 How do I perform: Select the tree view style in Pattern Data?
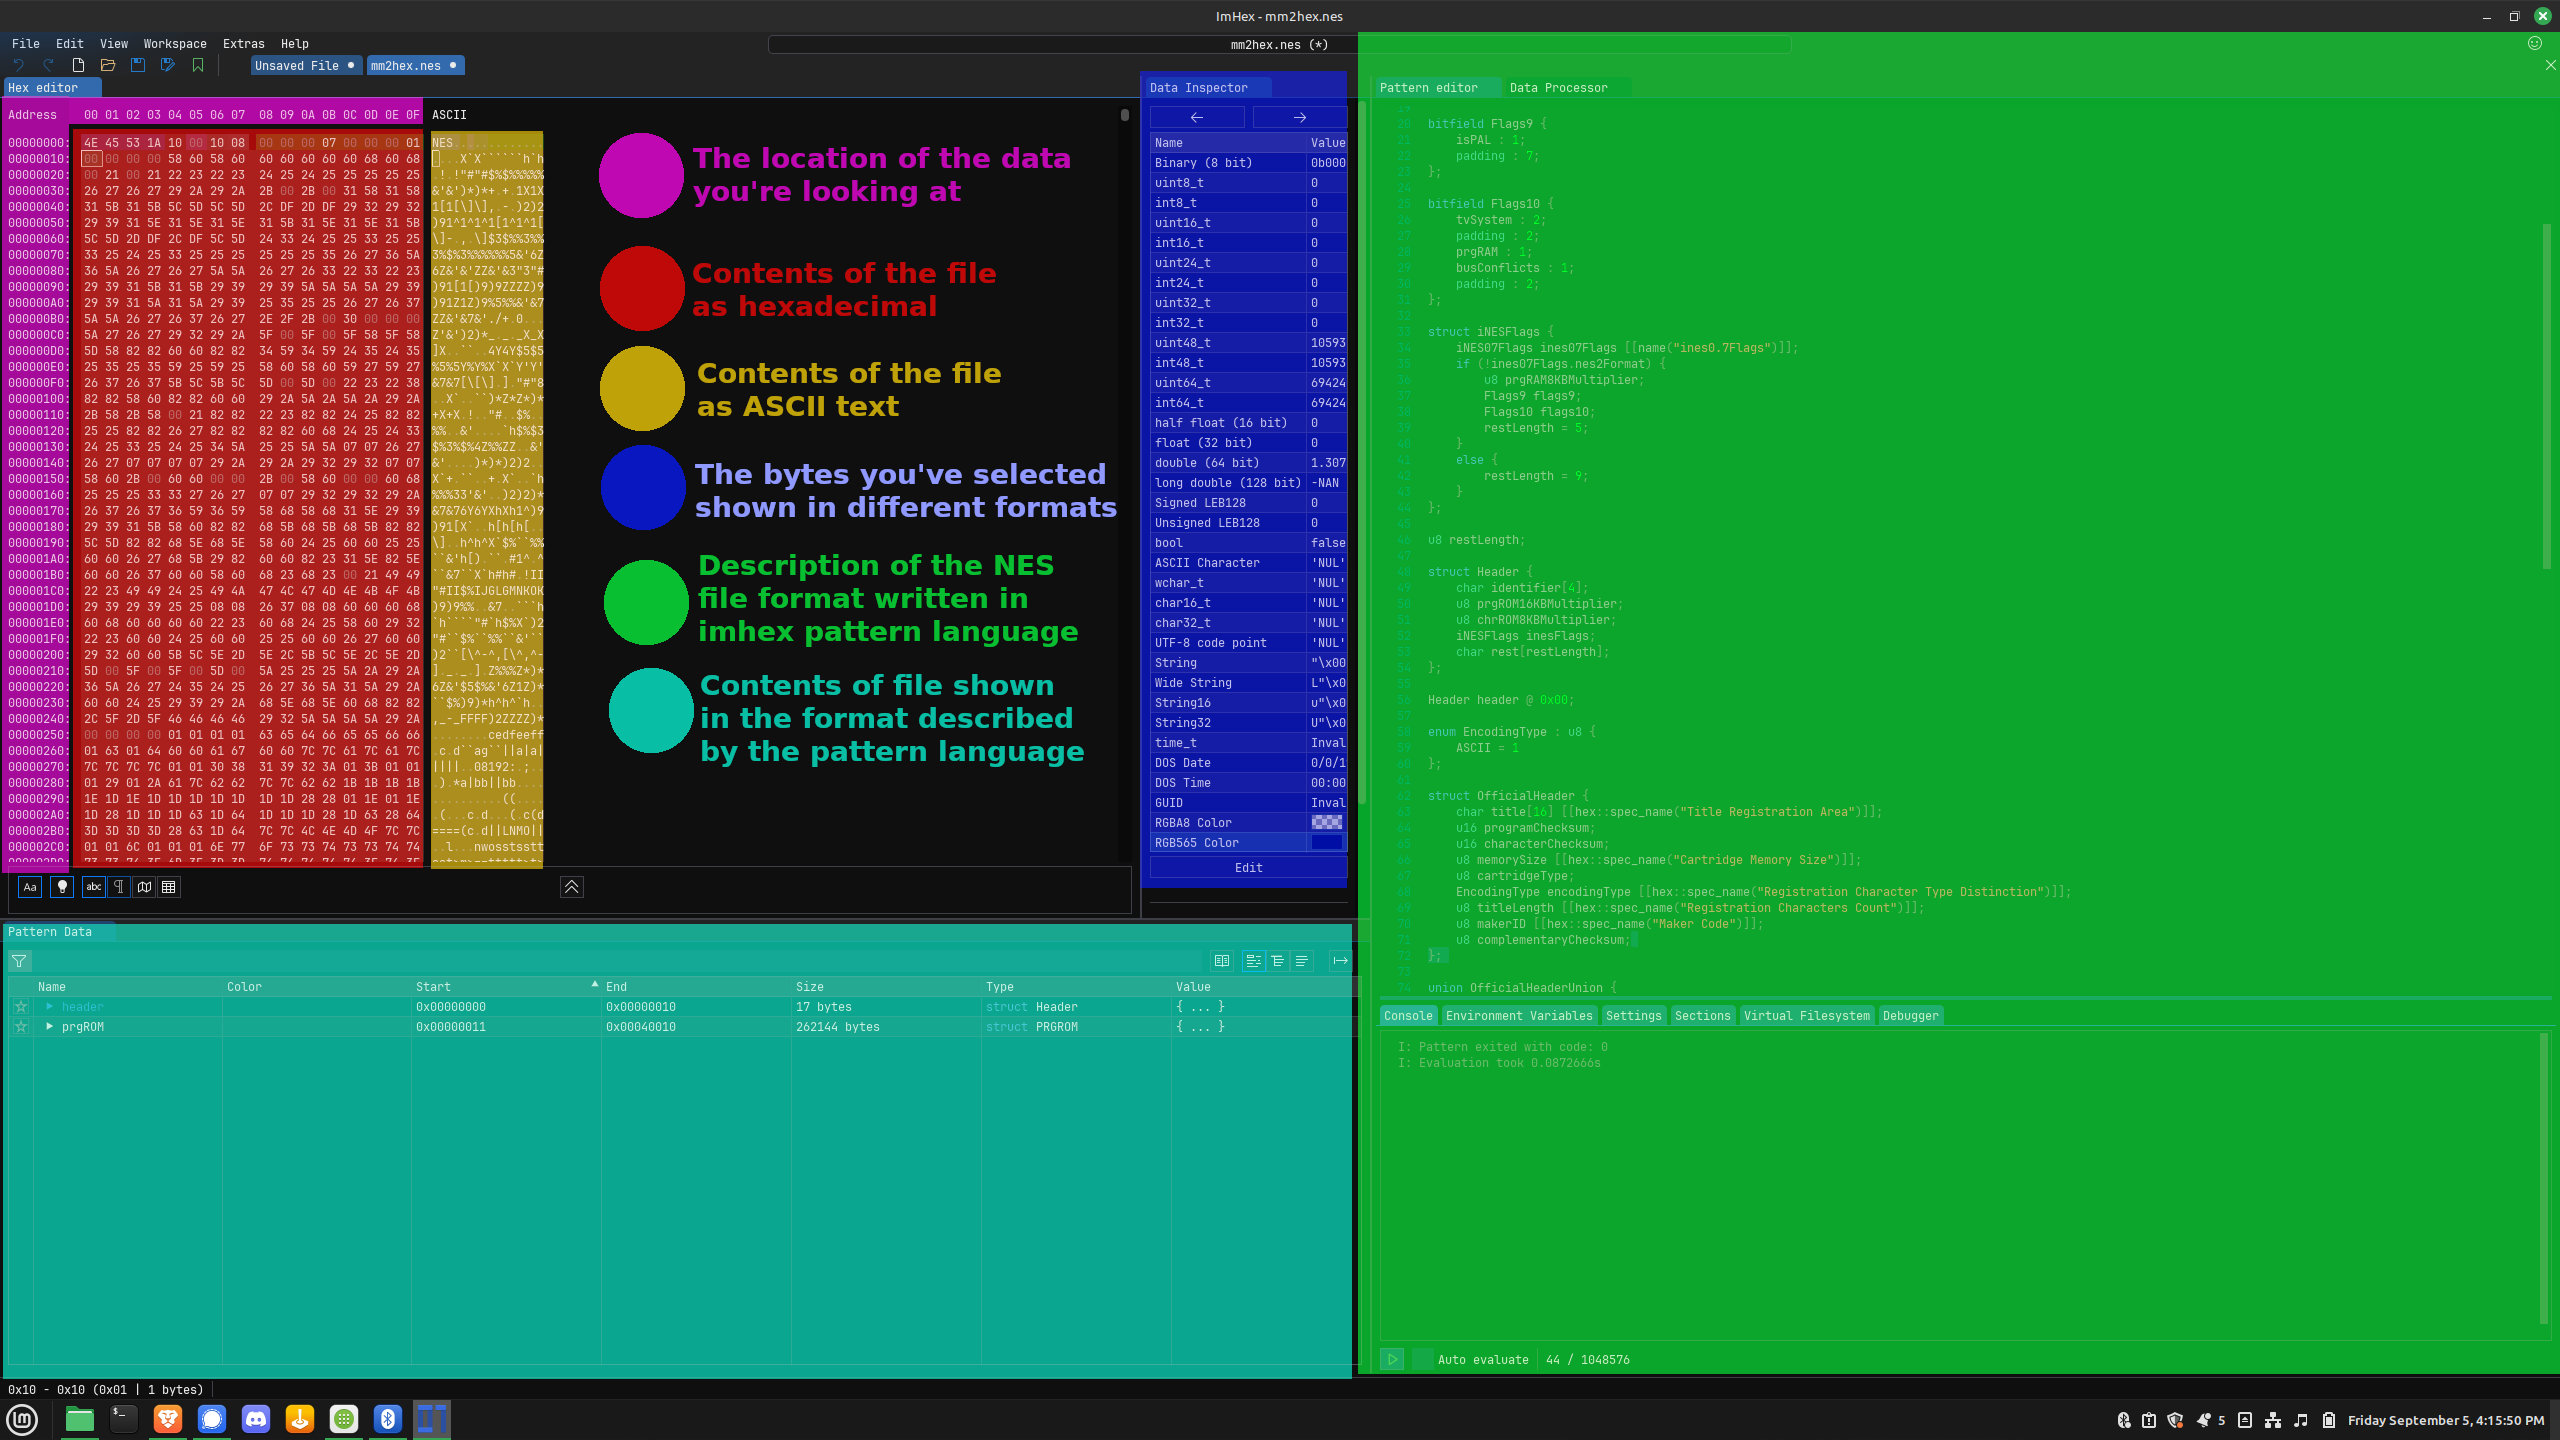point(1253,961)
